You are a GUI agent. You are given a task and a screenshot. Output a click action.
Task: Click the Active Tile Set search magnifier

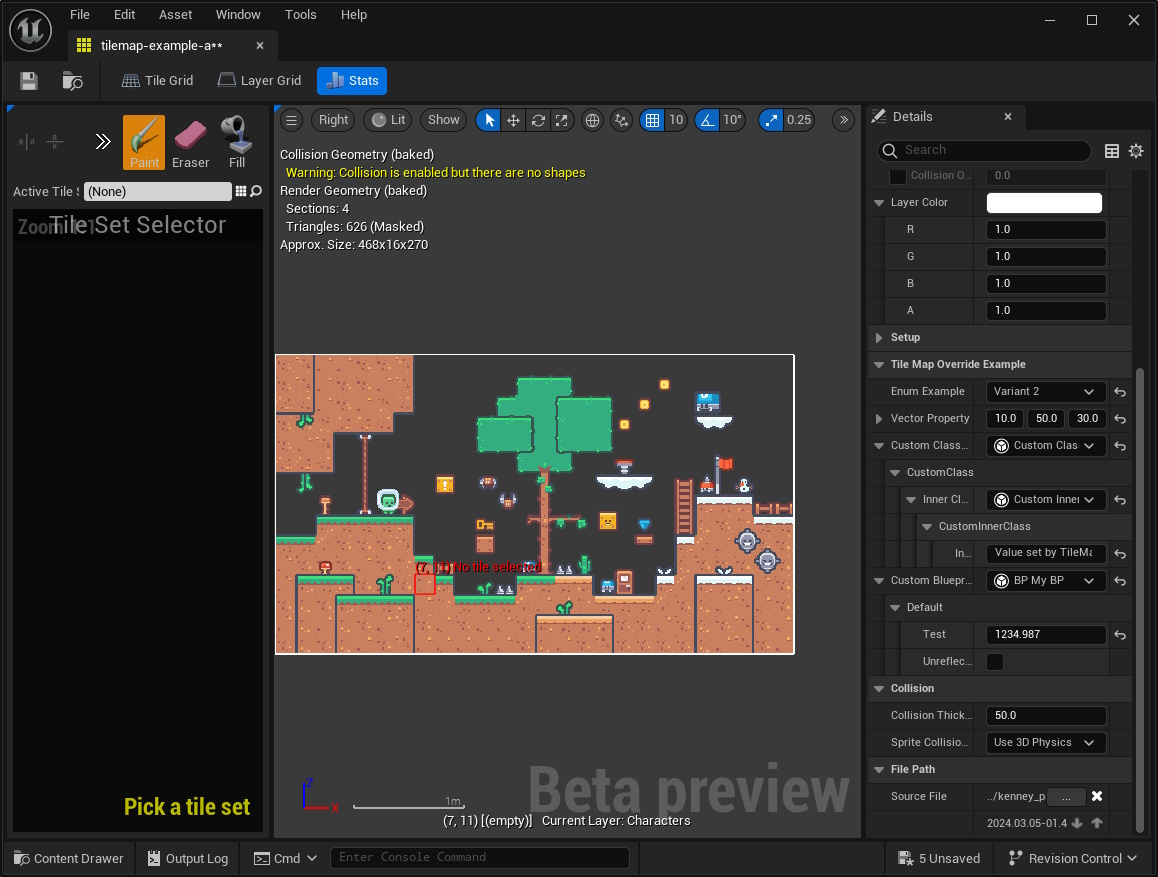pos(256,191)
